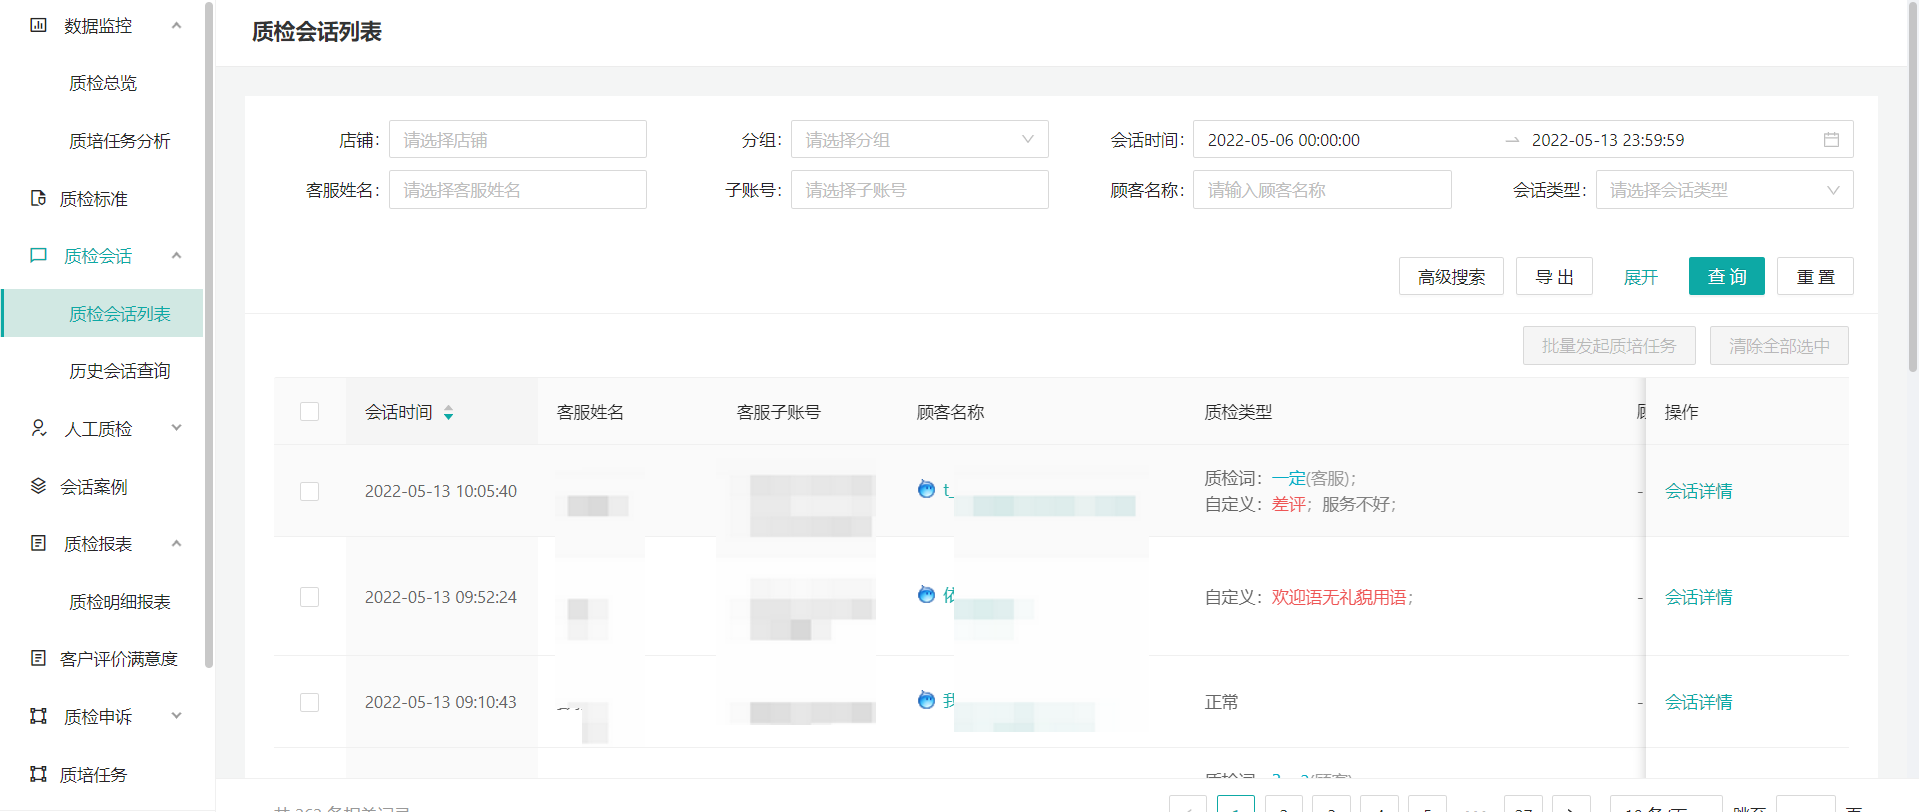Click the 会话时间 column sort arrows

pos(448,412)
